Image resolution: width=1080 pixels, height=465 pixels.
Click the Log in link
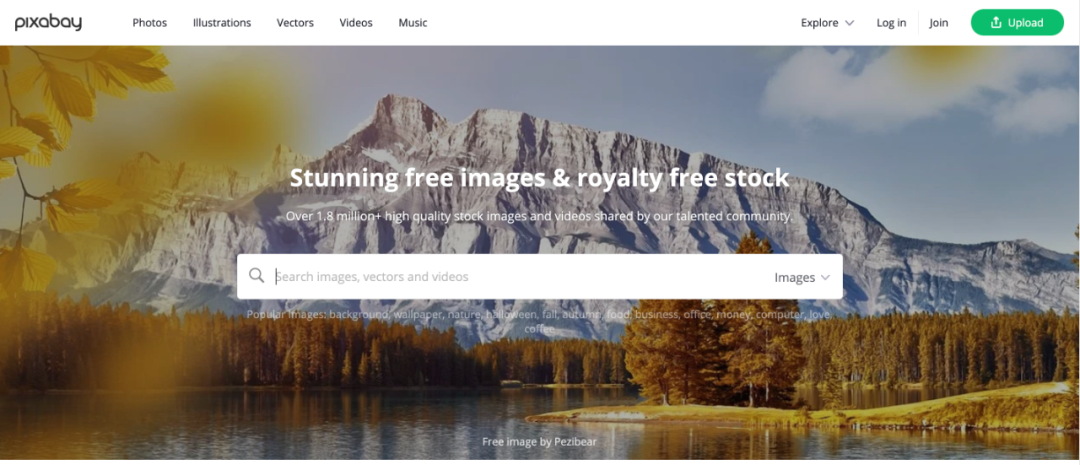click(x=891, y=23)
